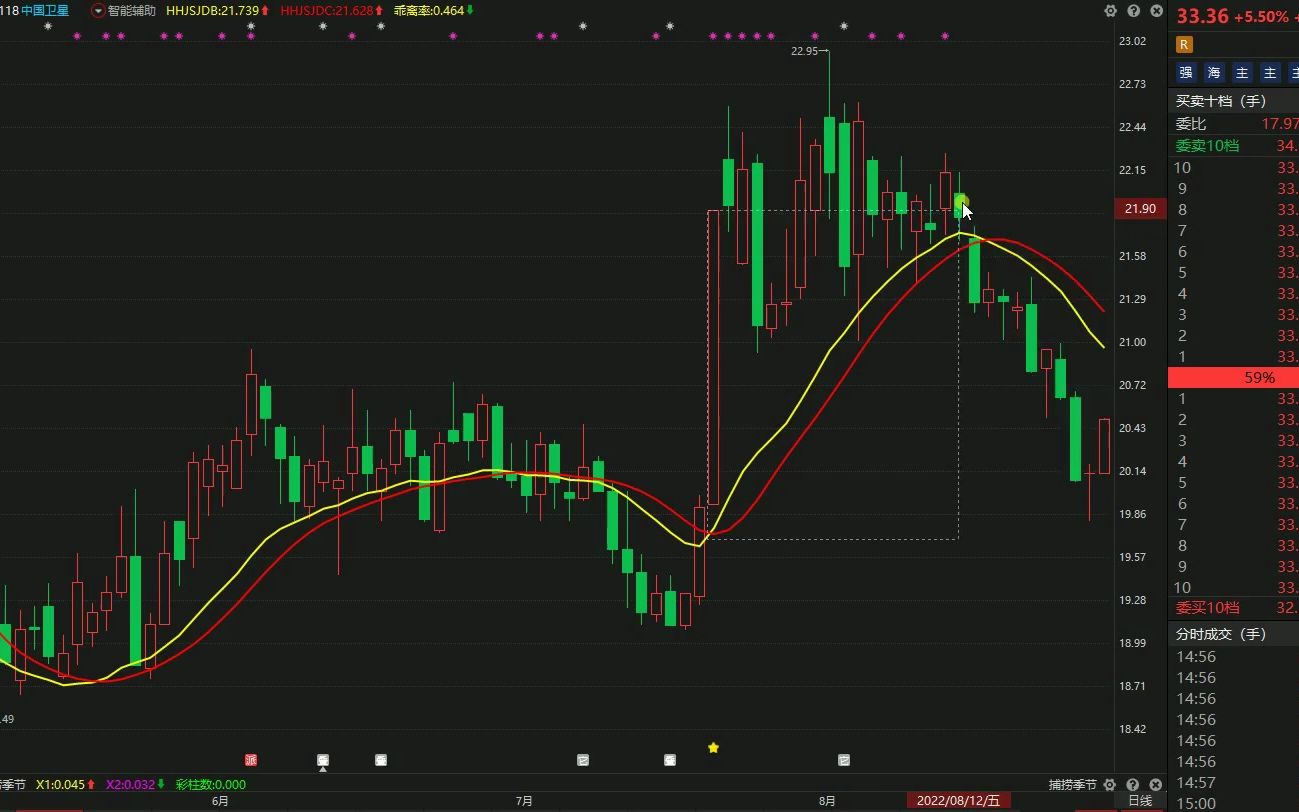Click X1:0.045 indicator value
Screen dimensions: 1299x812
60,785
